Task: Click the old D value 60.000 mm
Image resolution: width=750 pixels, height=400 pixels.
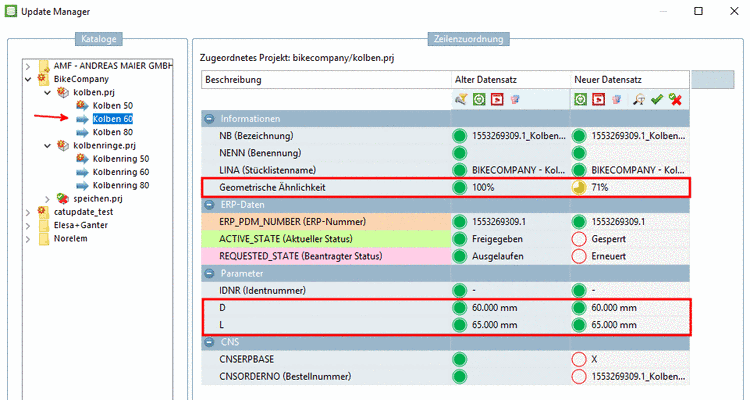Action: pyautogui.click(x=495, y=308)
